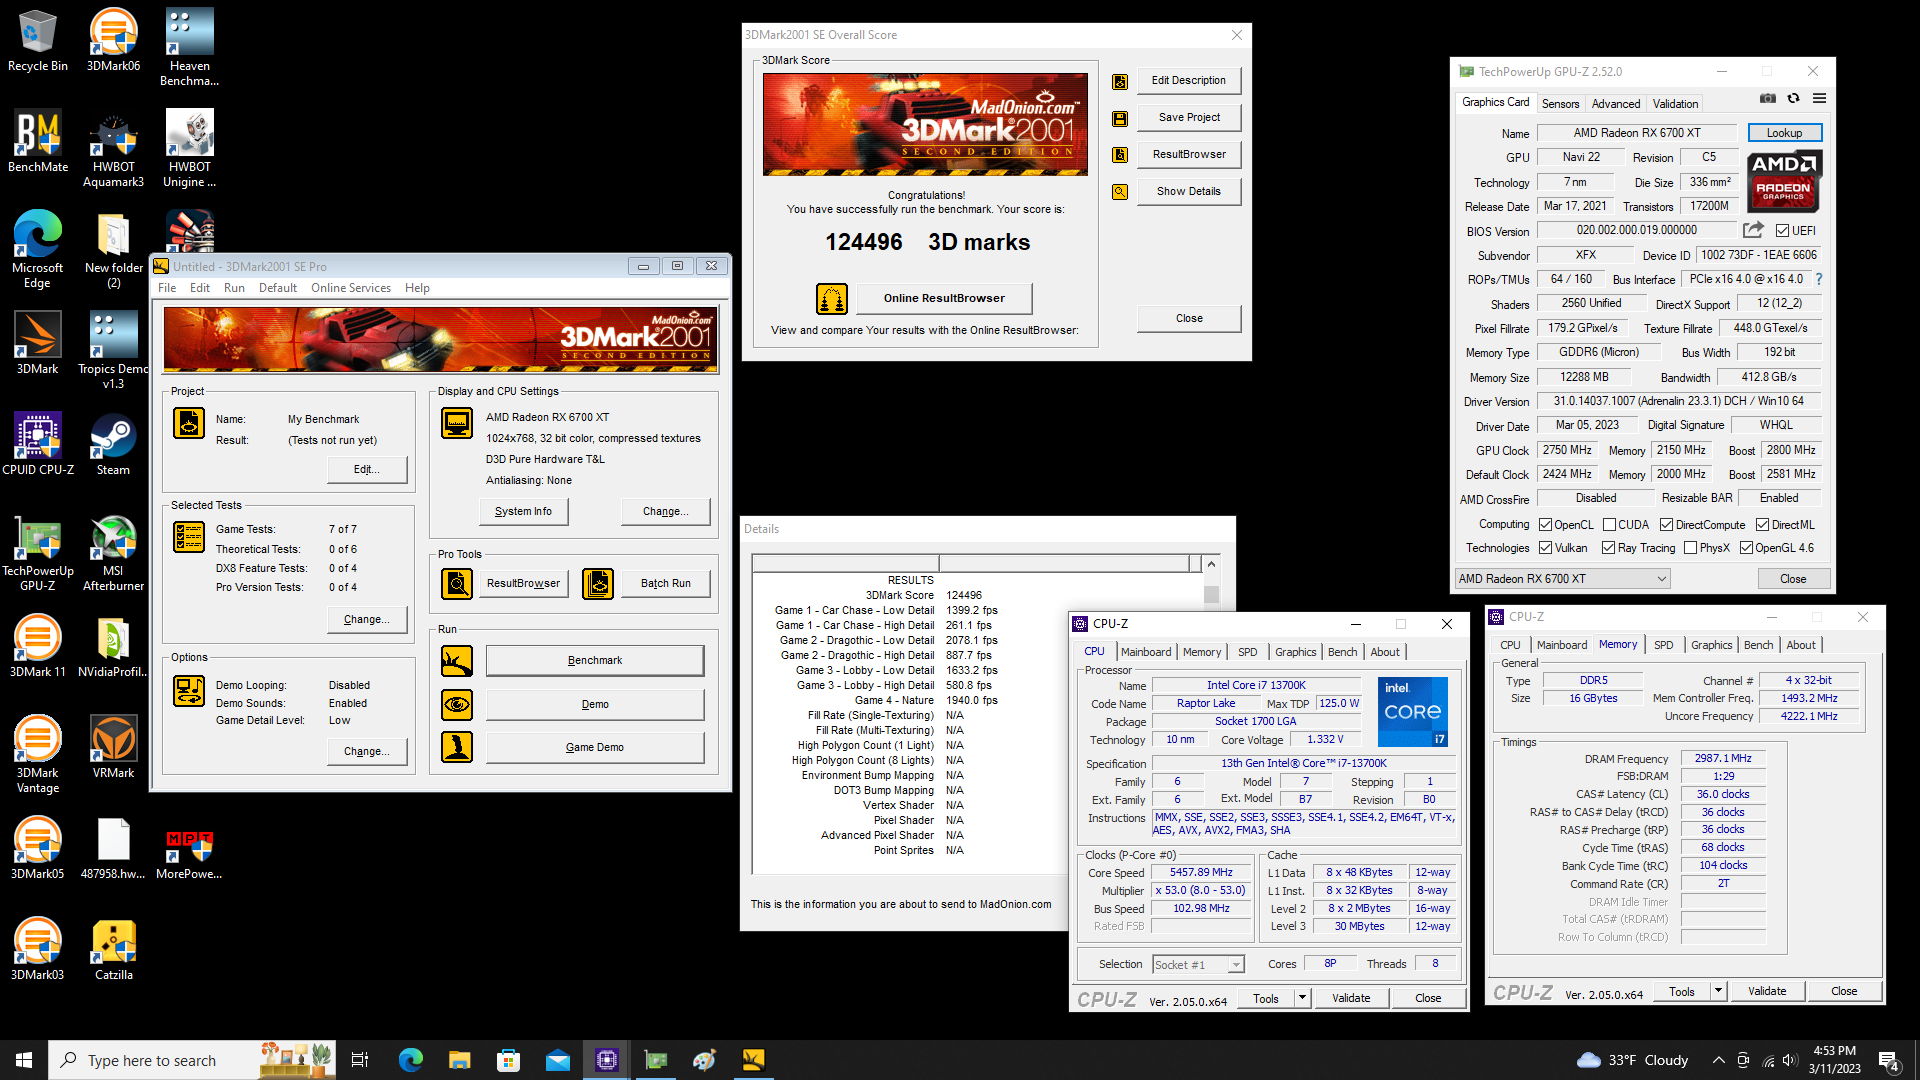
Task: Open the GPU selection dropdown in GPU-Z
Action: (1562, 579)
